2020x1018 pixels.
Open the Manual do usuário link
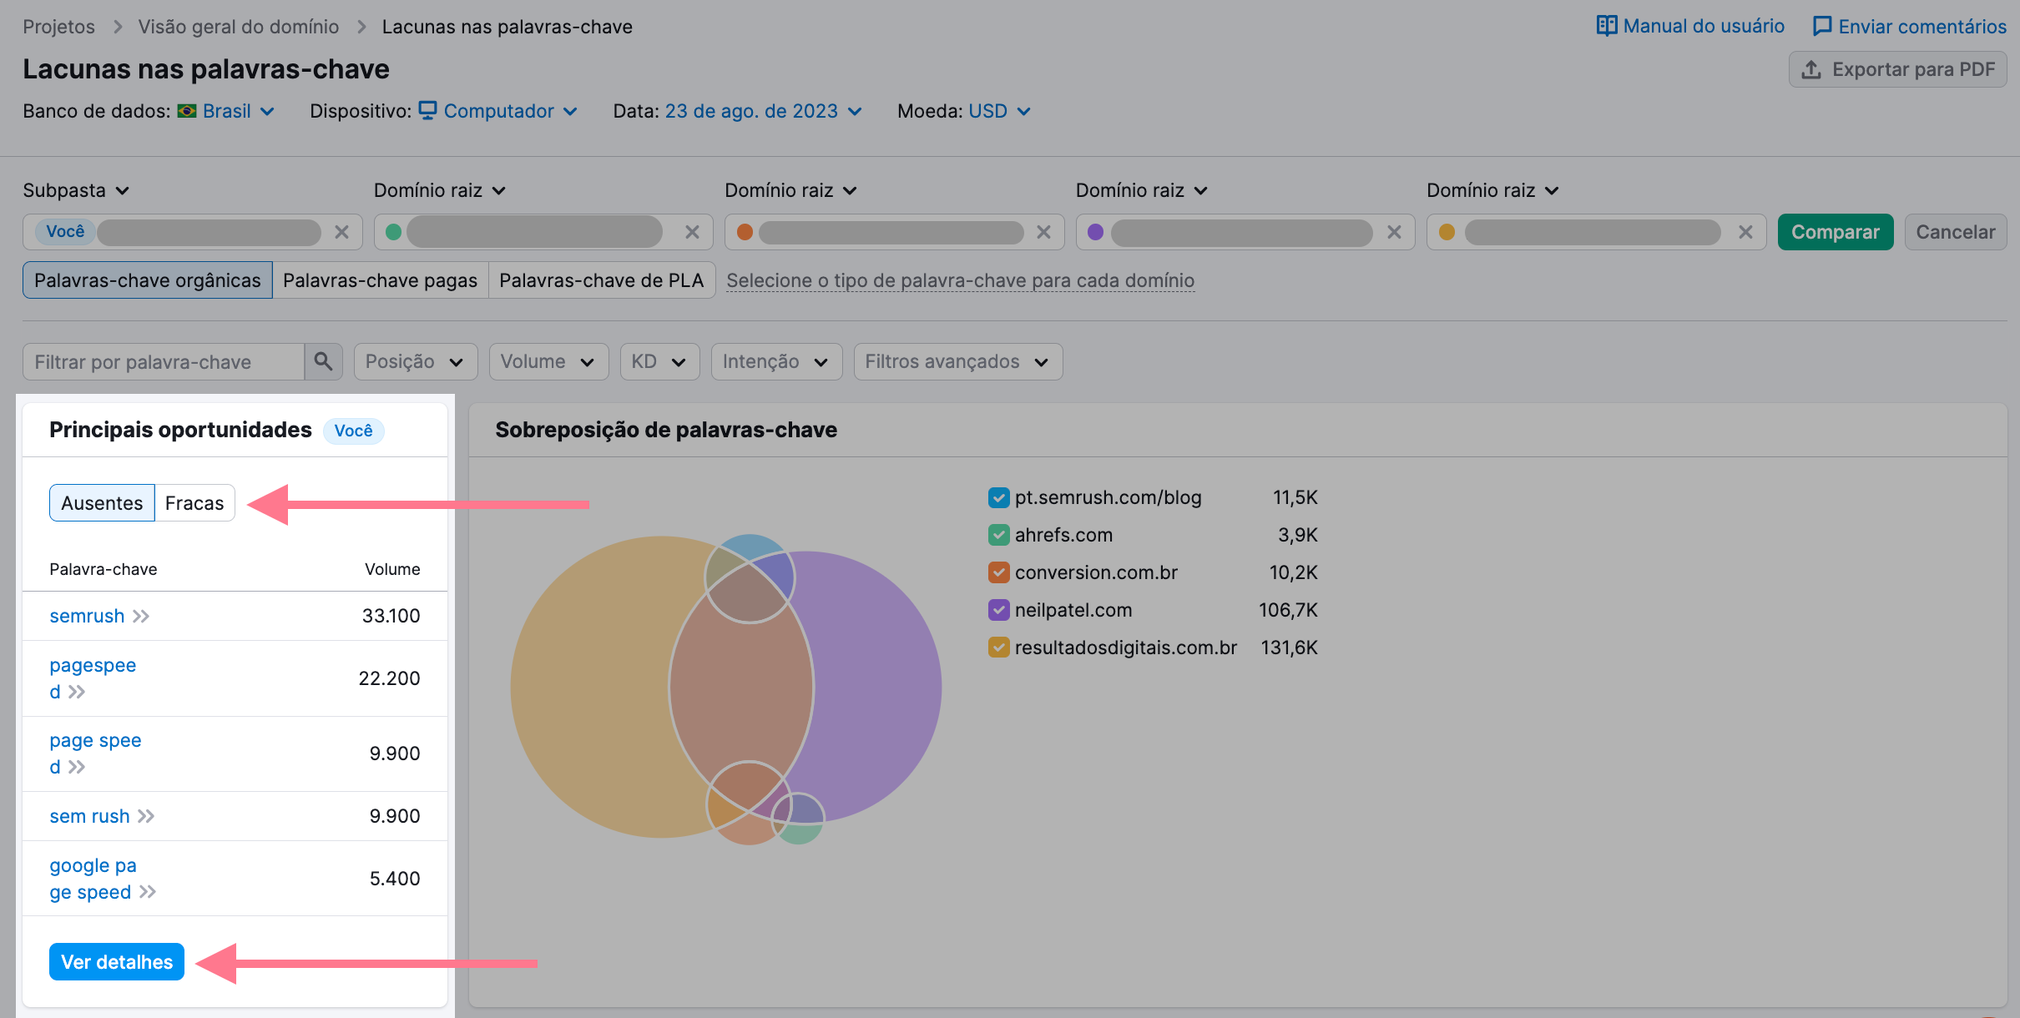(1690, 26)
